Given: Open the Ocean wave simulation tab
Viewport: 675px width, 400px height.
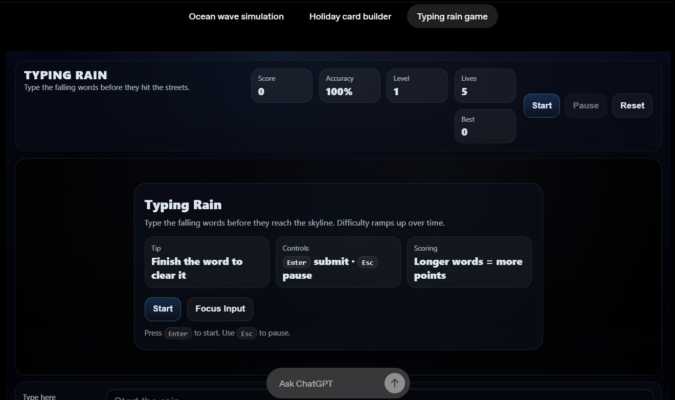Looking at the screenshot, I should (x=236, y=16).
